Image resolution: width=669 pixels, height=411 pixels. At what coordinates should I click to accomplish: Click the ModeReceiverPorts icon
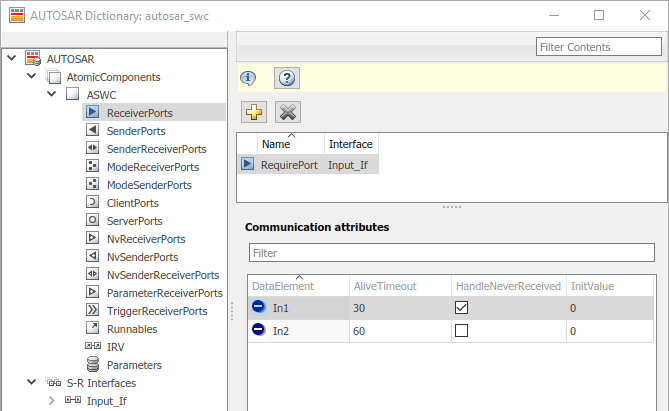(x=92, y=166)
